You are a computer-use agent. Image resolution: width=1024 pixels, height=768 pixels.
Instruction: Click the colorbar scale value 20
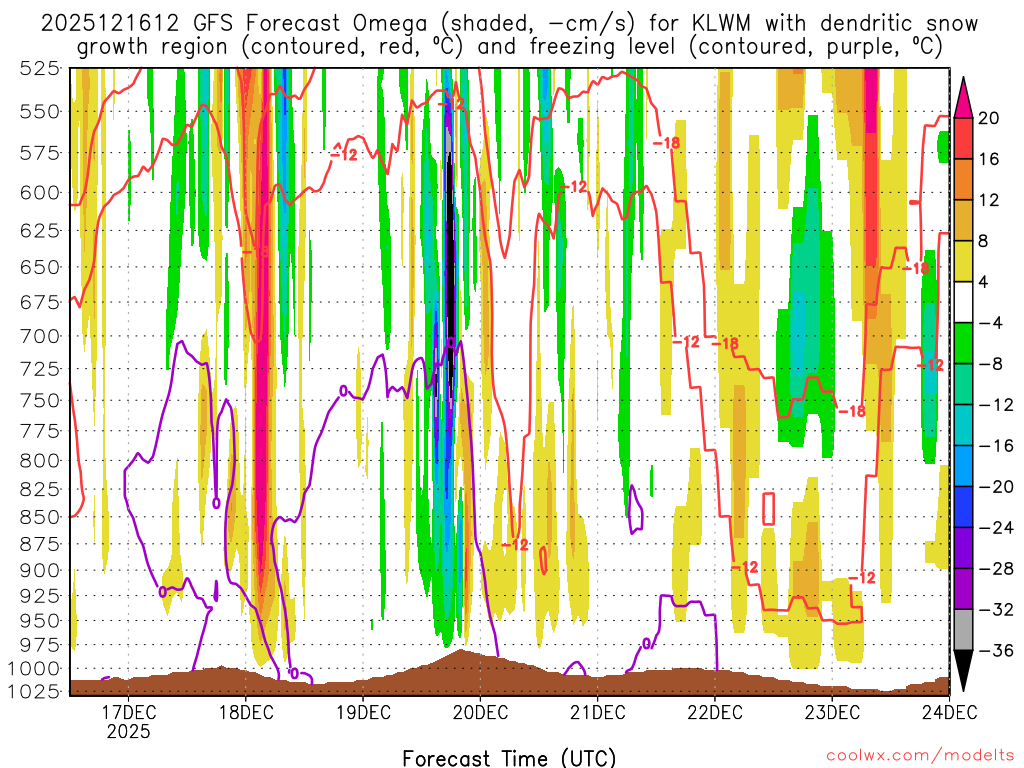point(989,118)
